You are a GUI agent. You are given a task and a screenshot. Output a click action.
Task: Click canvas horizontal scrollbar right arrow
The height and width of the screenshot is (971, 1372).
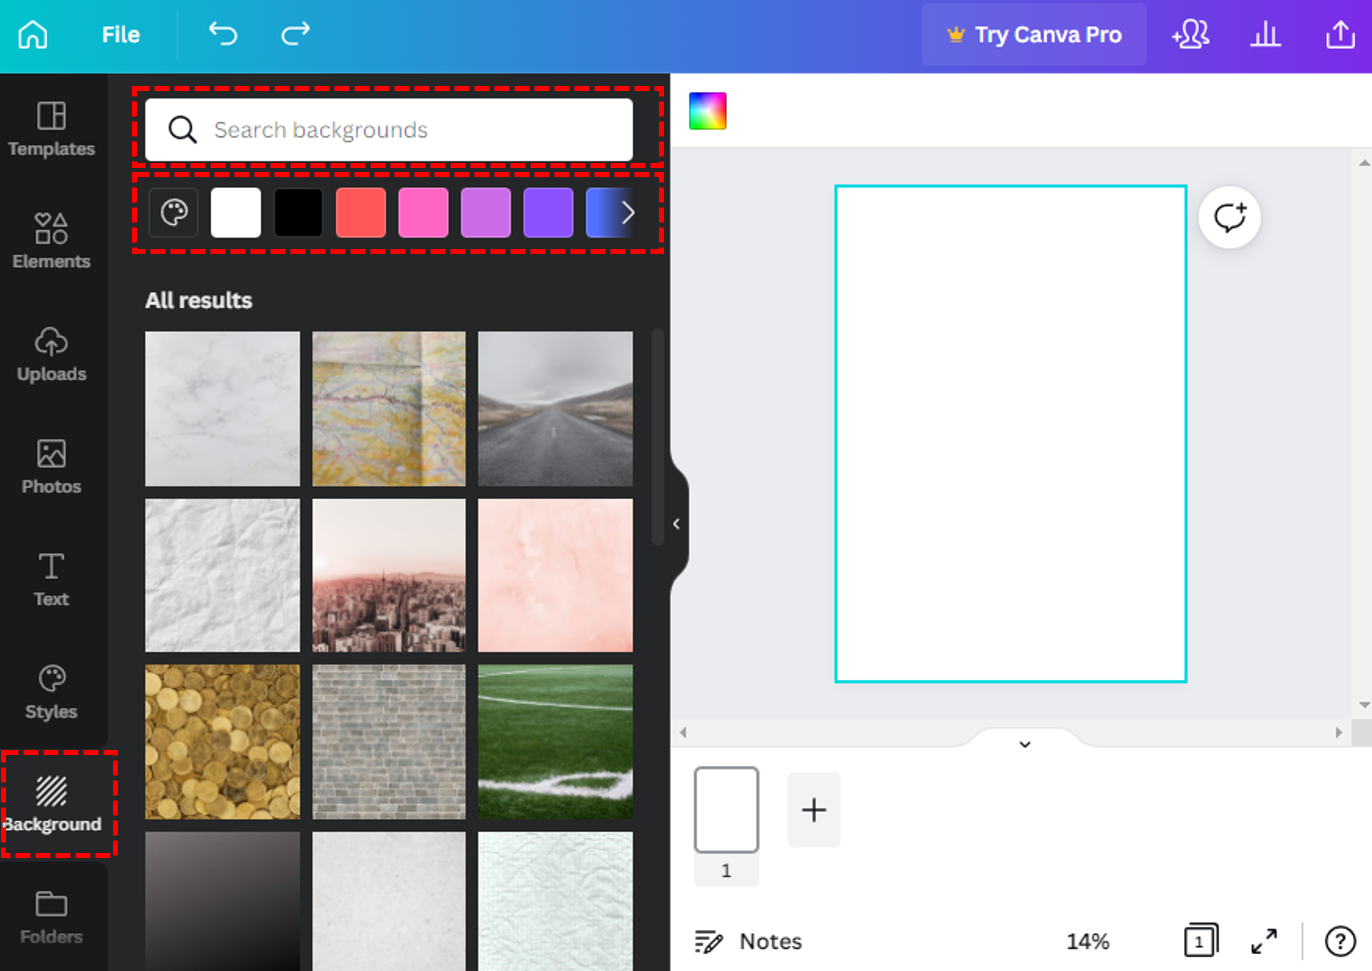pyautogui.click(x=1339, y=733)
